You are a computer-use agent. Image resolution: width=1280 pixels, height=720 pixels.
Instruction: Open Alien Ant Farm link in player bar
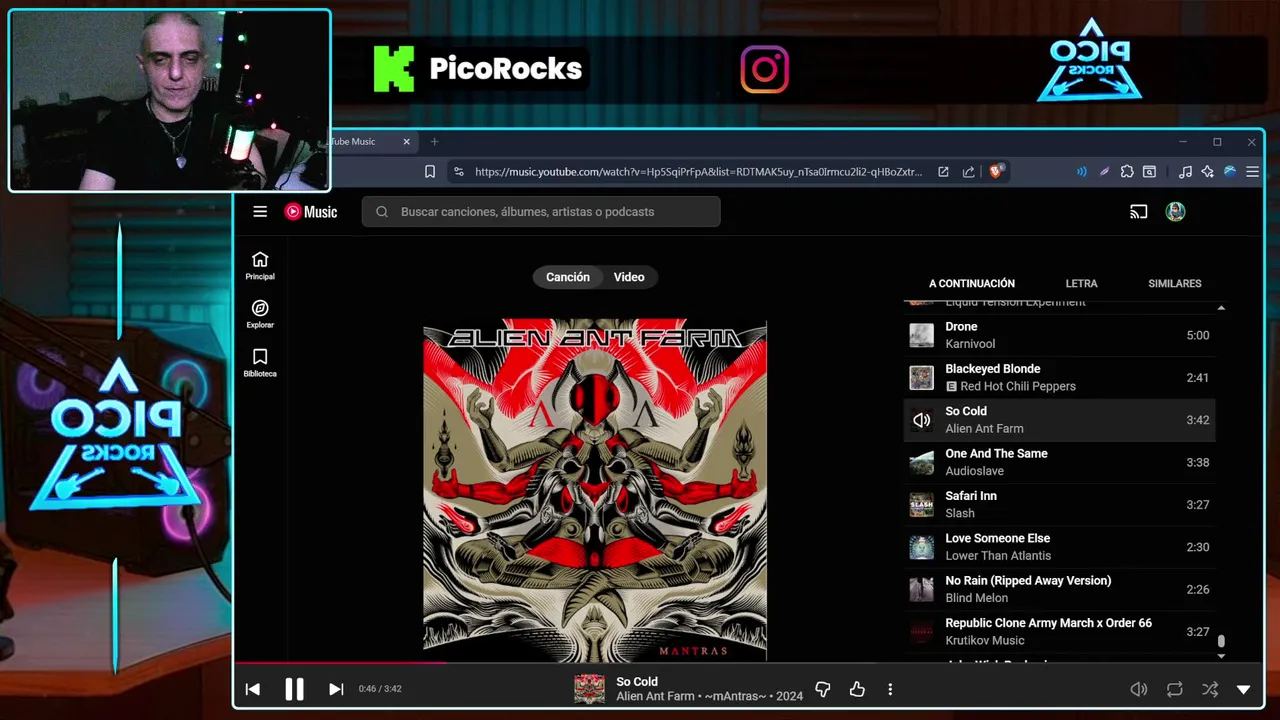point(655,696)
